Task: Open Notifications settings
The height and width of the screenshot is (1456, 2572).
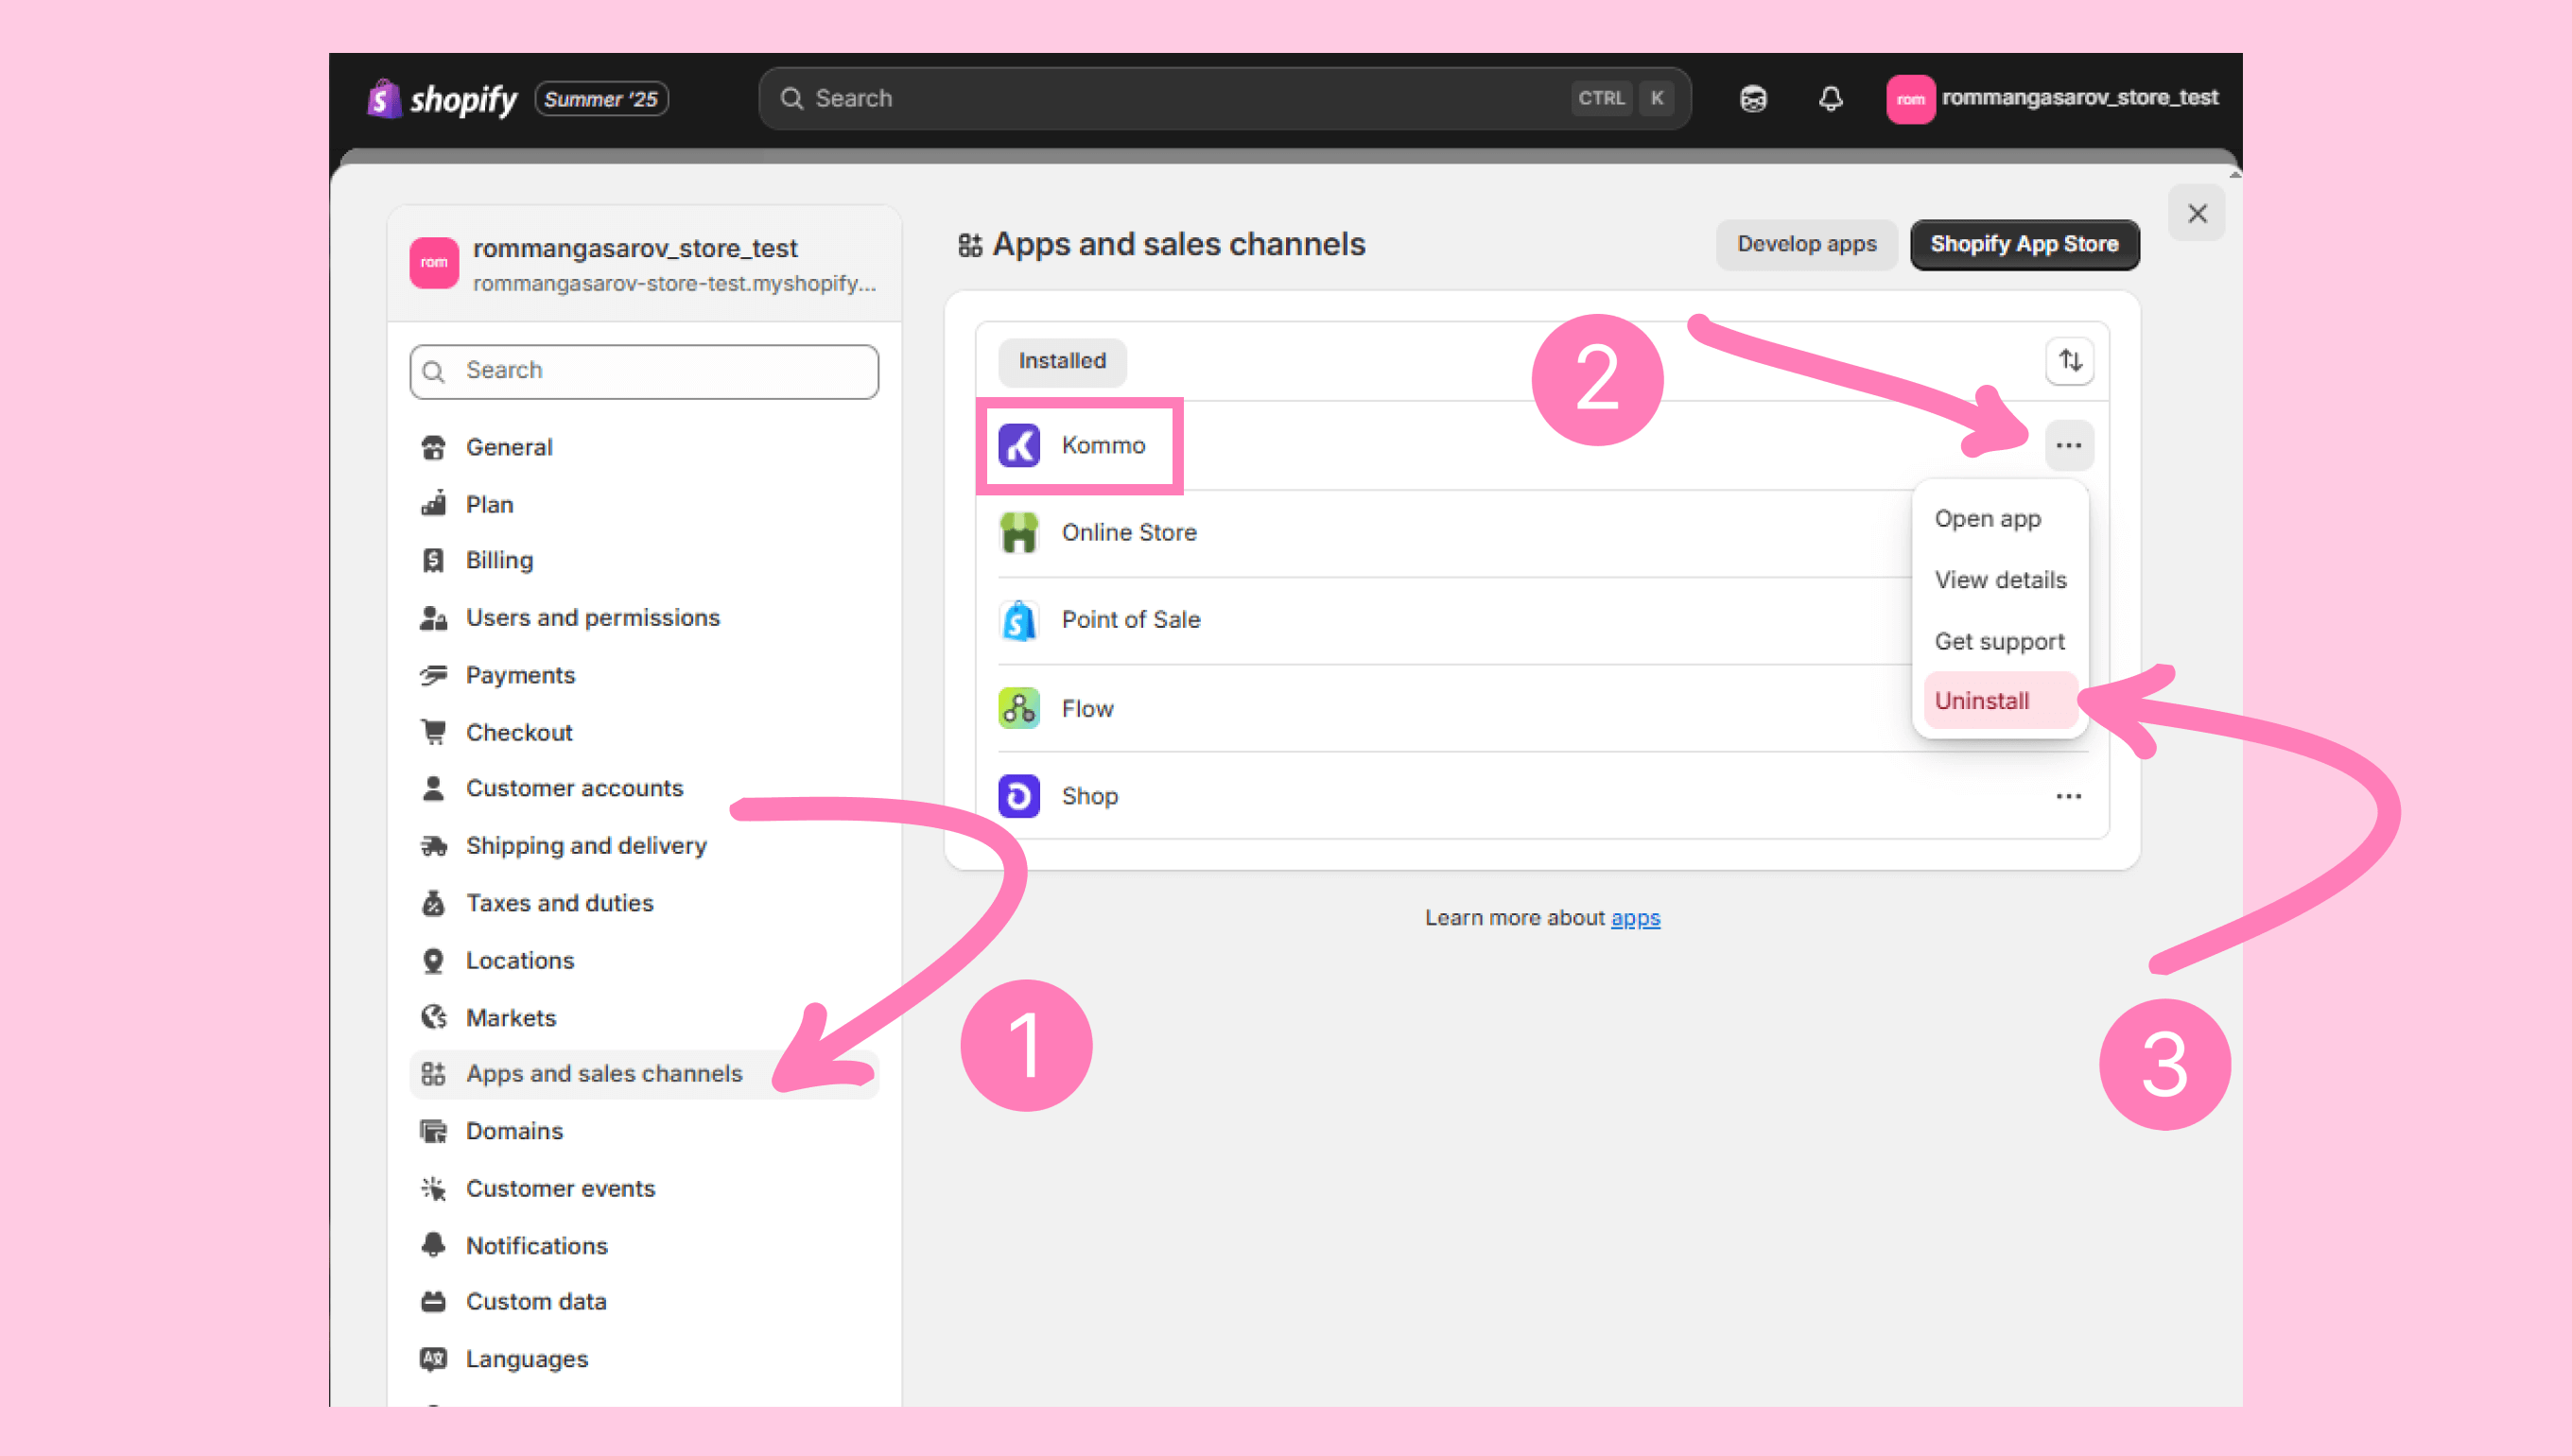Action: coord(644,1245)
